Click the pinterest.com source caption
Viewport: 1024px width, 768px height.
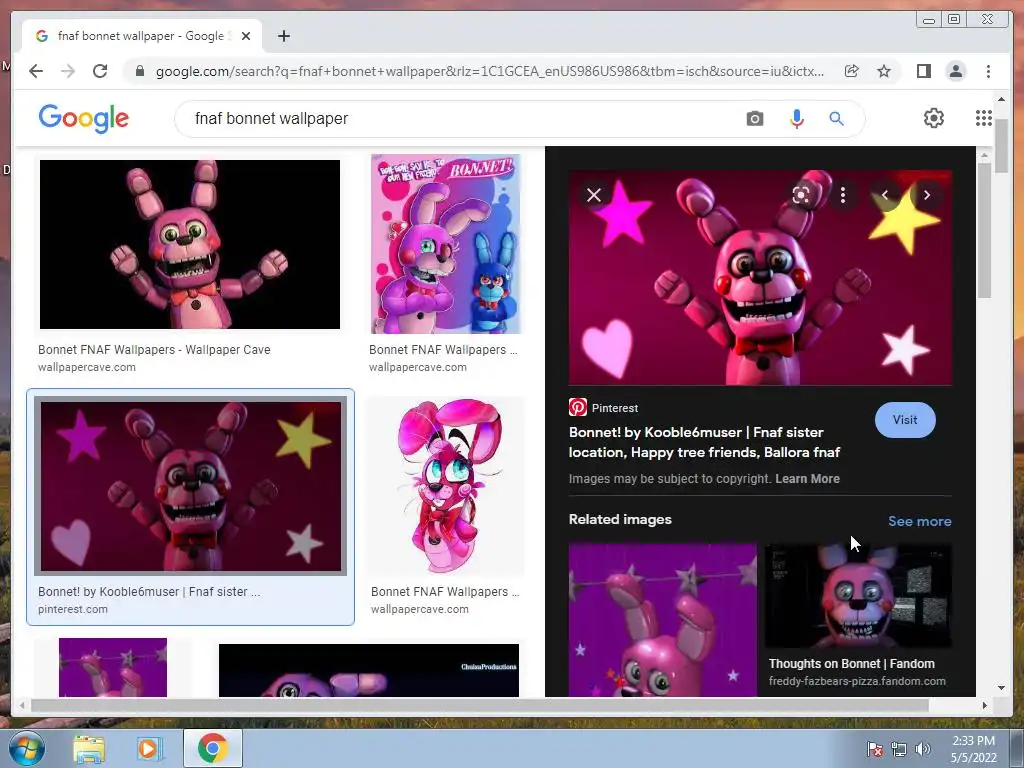72,609
